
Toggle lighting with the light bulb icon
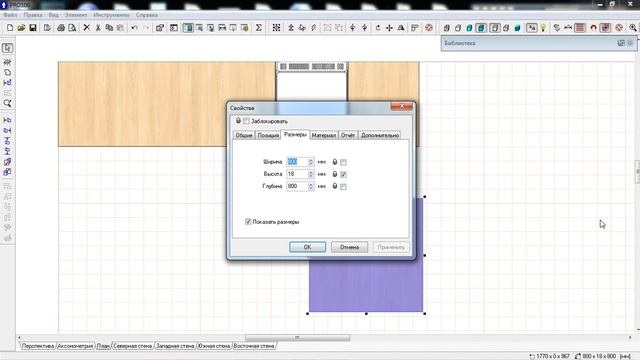click(x=543, y=28)
